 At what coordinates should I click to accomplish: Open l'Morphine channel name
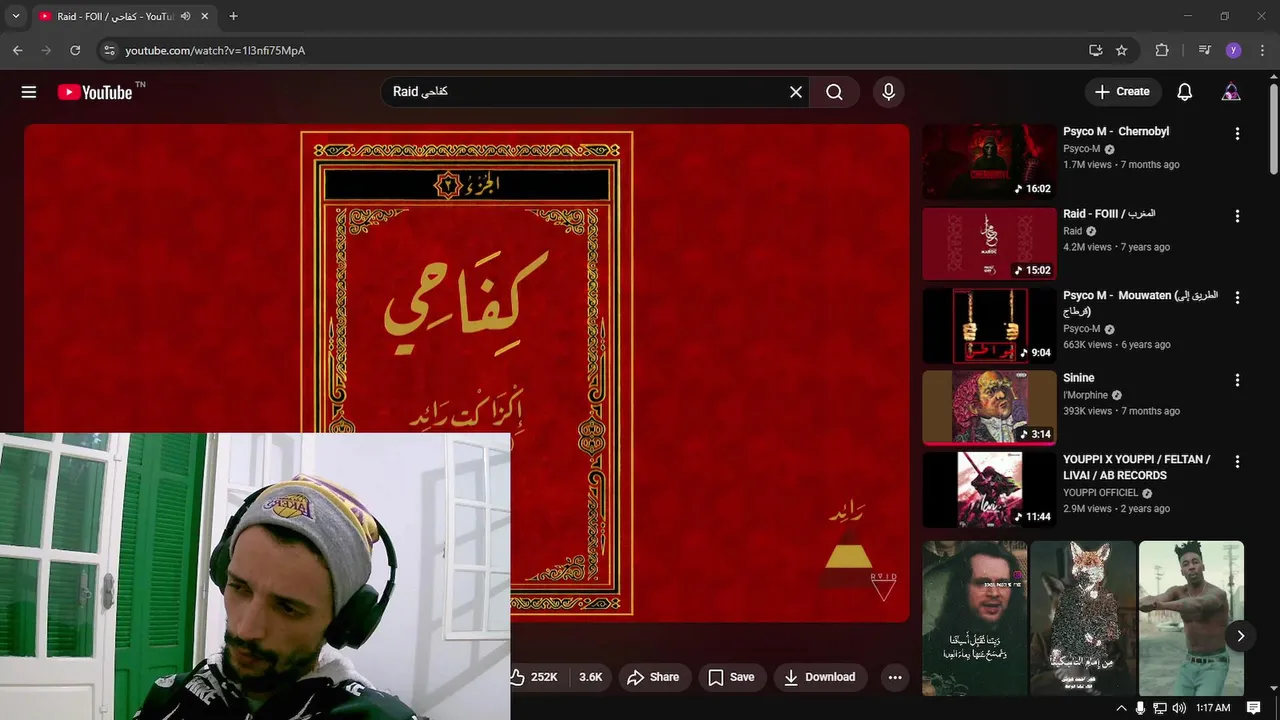coord(1085,395)
